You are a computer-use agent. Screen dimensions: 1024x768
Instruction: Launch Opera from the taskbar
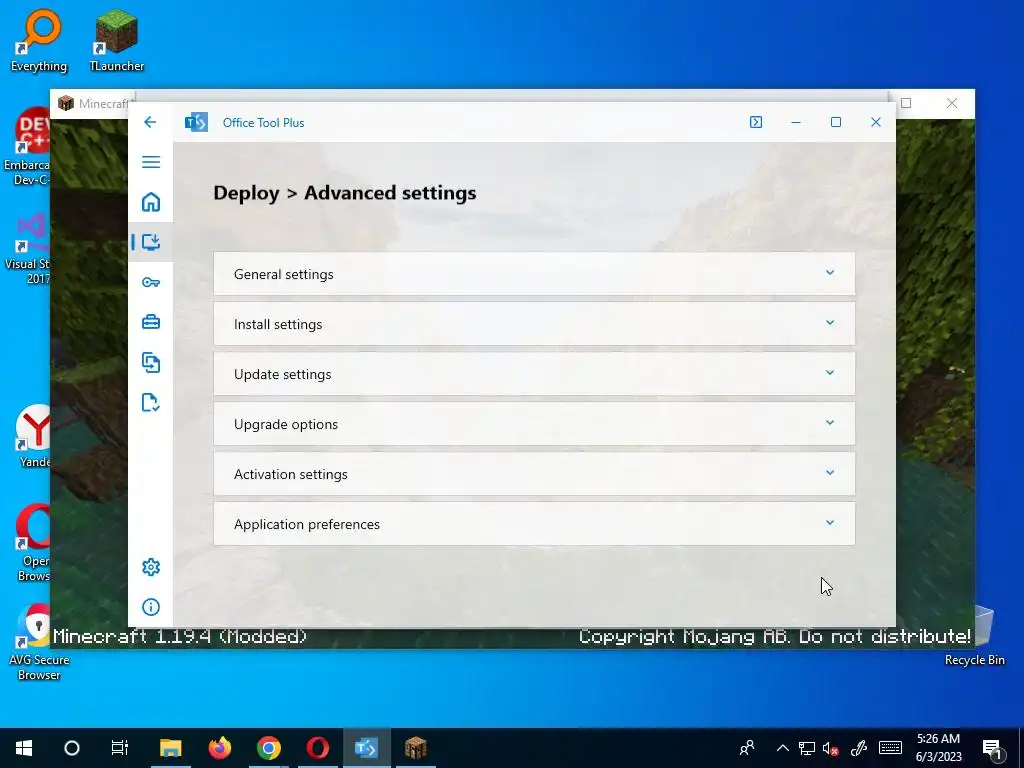point(317,748)
